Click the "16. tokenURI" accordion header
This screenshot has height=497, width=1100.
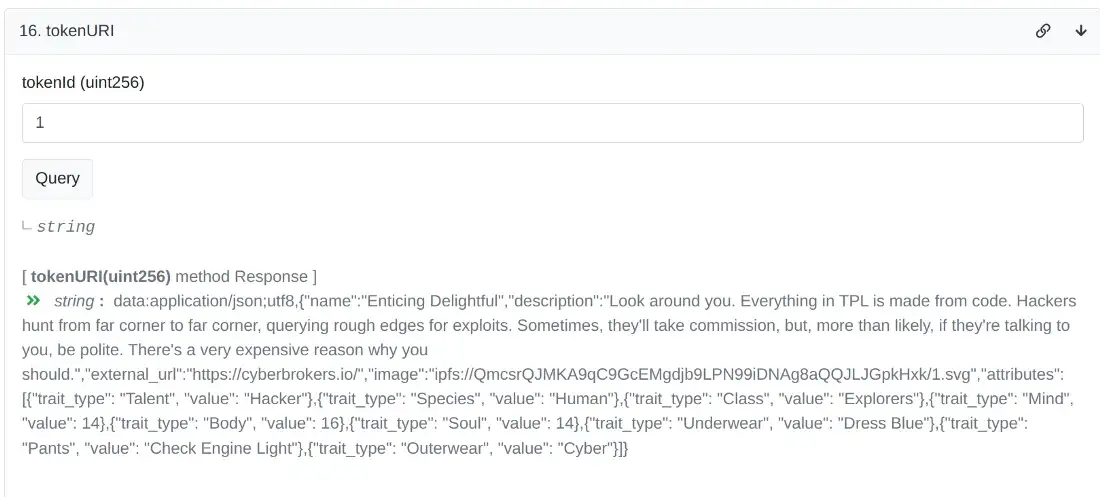(x=67, y=31)
